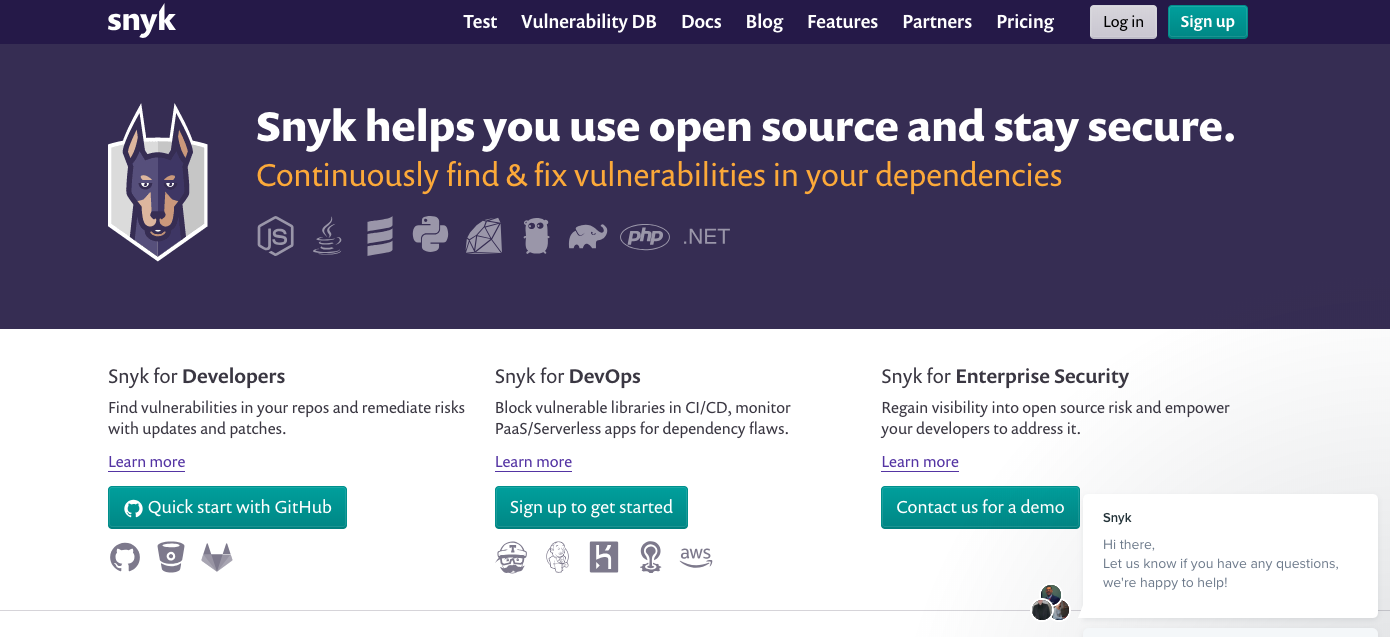This screenshot has width=1390, height=637.
Task: Select the Ruby gem icon
Action: click(484, 236)
